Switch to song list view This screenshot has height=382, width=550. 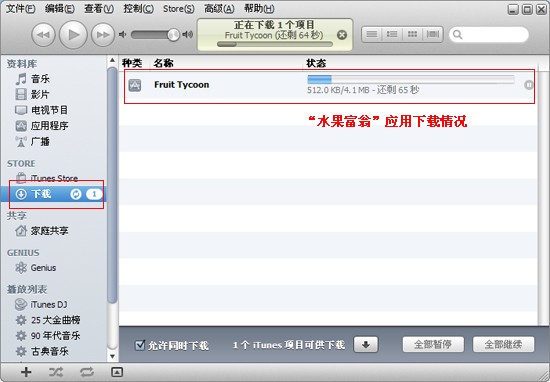372,34
